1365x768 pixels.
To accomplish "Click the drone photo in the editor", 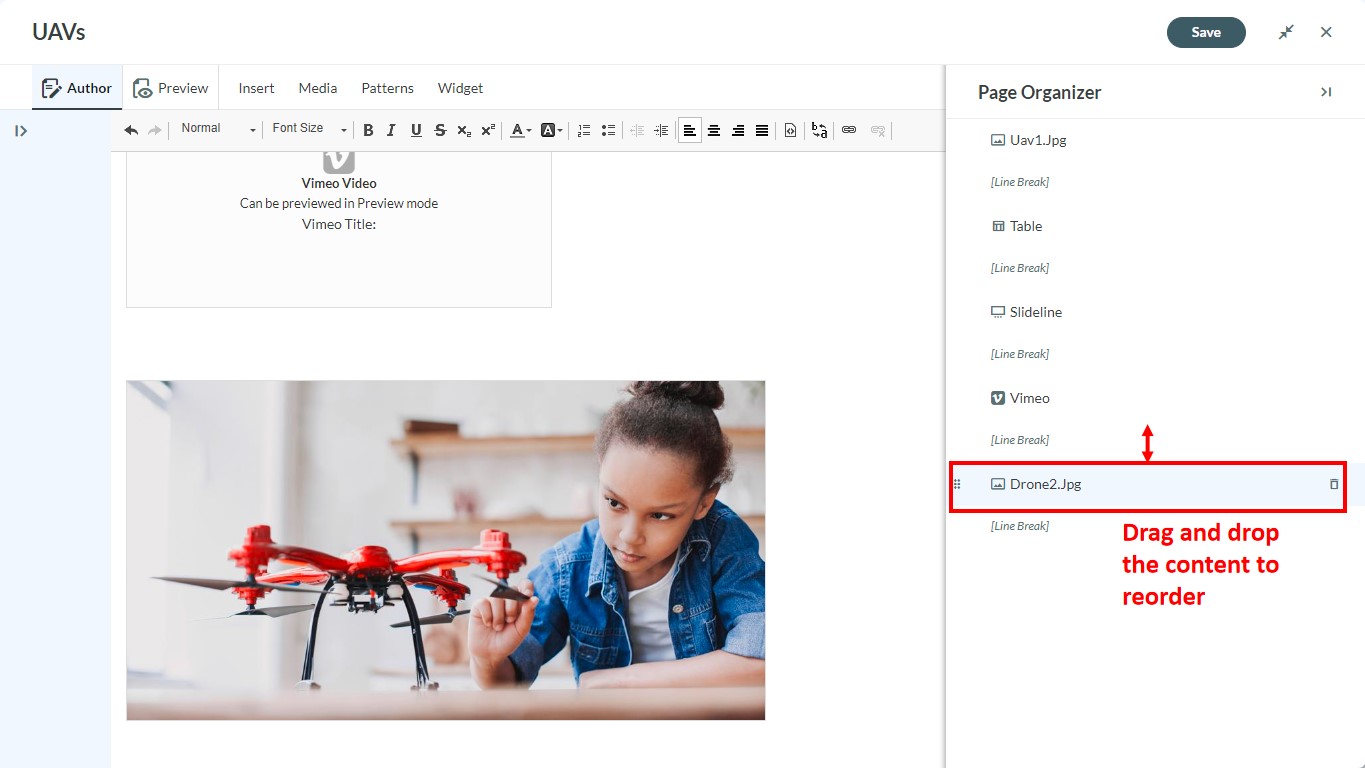I will 445,550.
